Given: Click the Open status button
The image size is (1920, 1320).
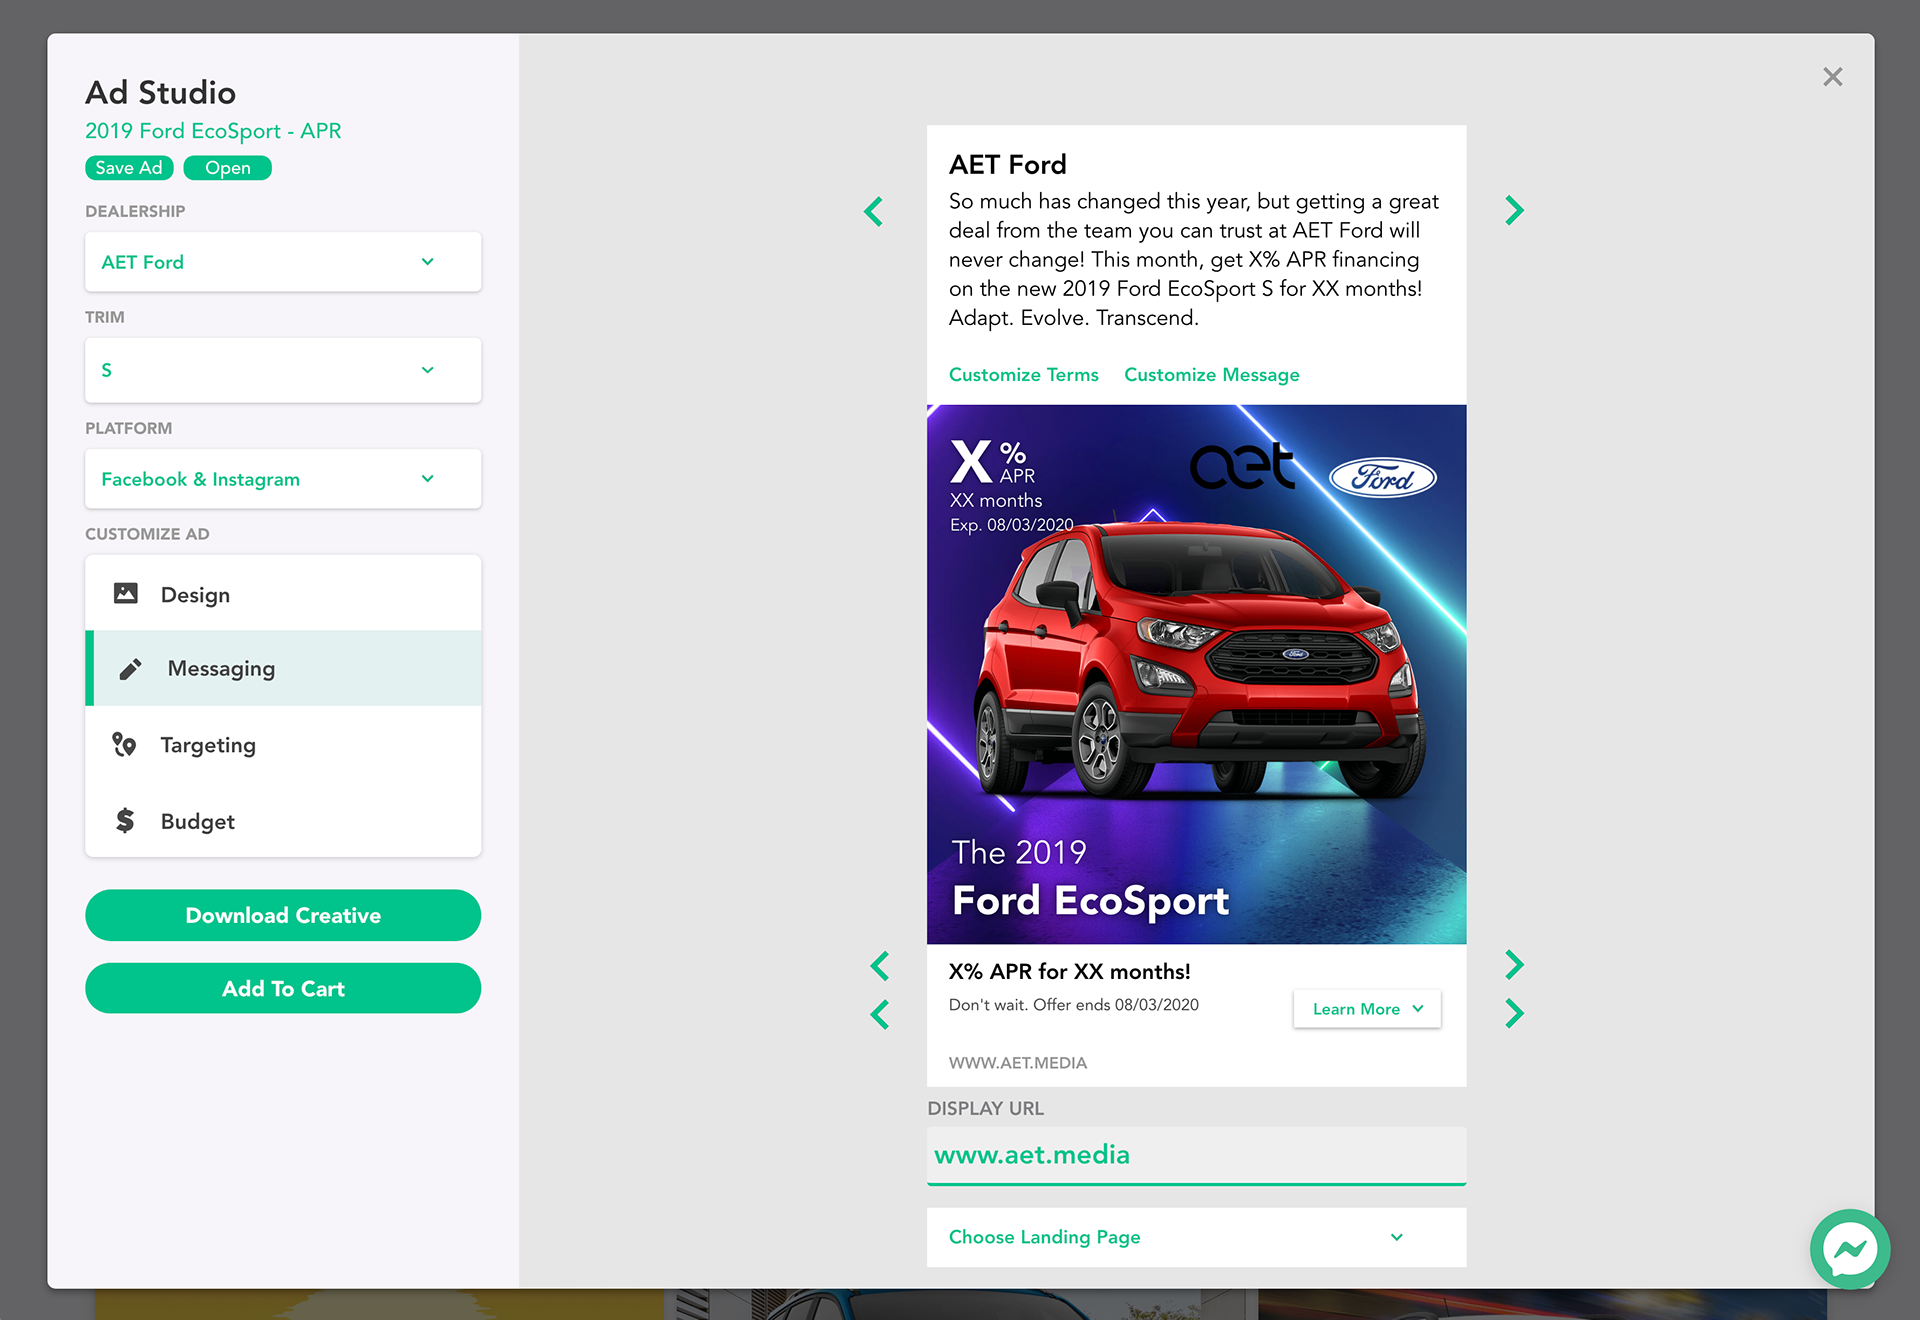Looking at the screenshot, I should click(x=228, y=168).
